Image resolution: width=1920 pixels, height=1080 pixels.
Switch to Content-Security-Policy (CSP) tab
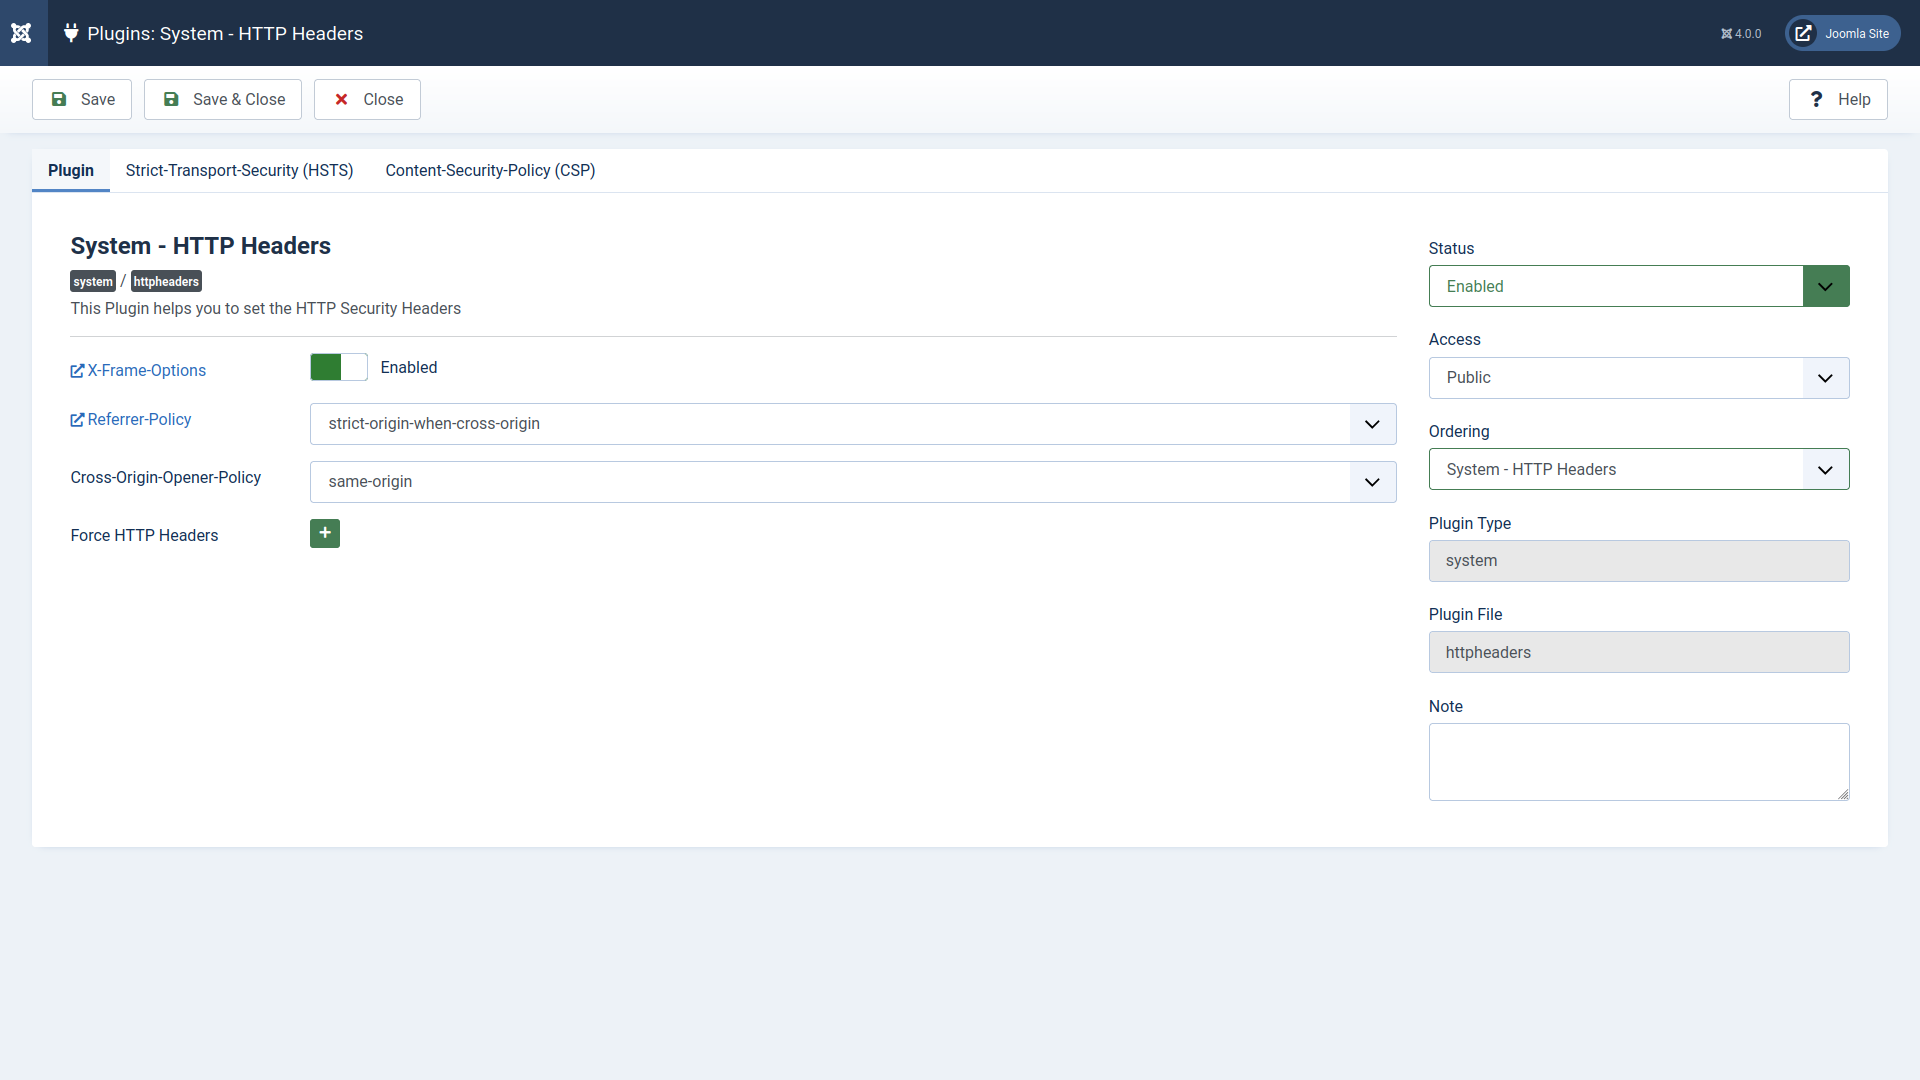pos(490,170)
